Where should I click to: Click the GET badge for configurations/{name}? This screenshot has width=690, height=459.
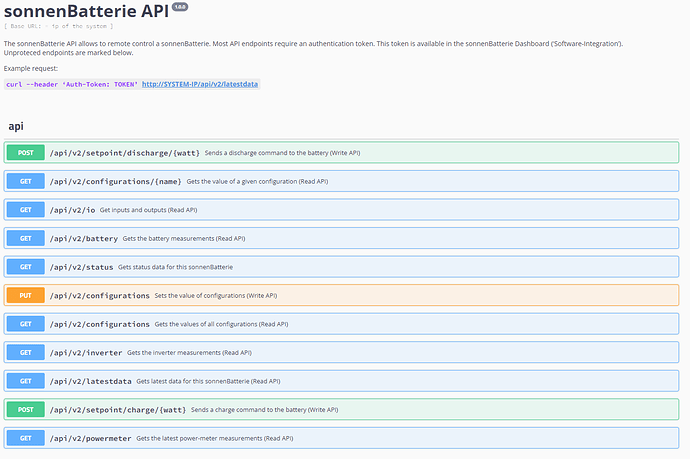coord(26,181)
